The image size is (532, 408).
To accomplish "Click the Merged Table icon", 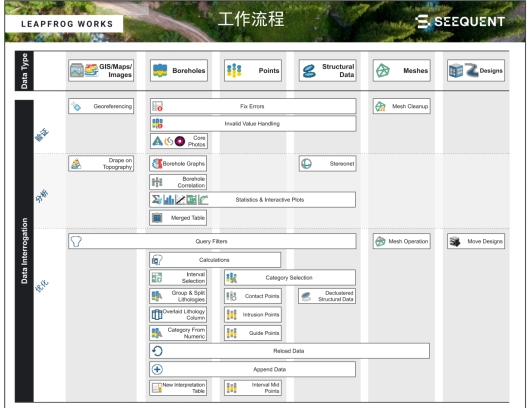I will click(x=157, y=218).
